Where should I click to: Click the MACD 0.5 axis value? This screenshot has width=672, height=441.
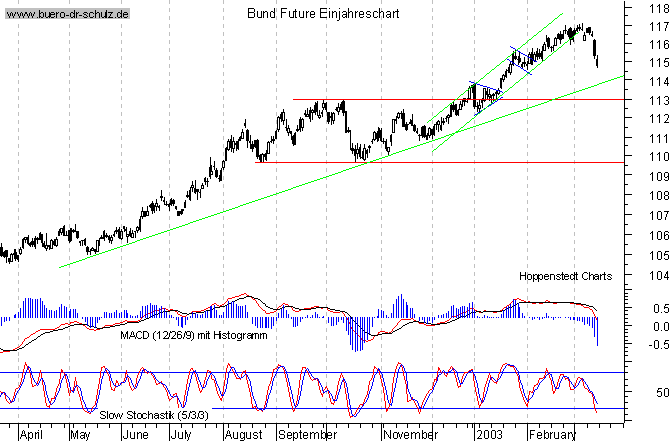click(x=661, y=309)
